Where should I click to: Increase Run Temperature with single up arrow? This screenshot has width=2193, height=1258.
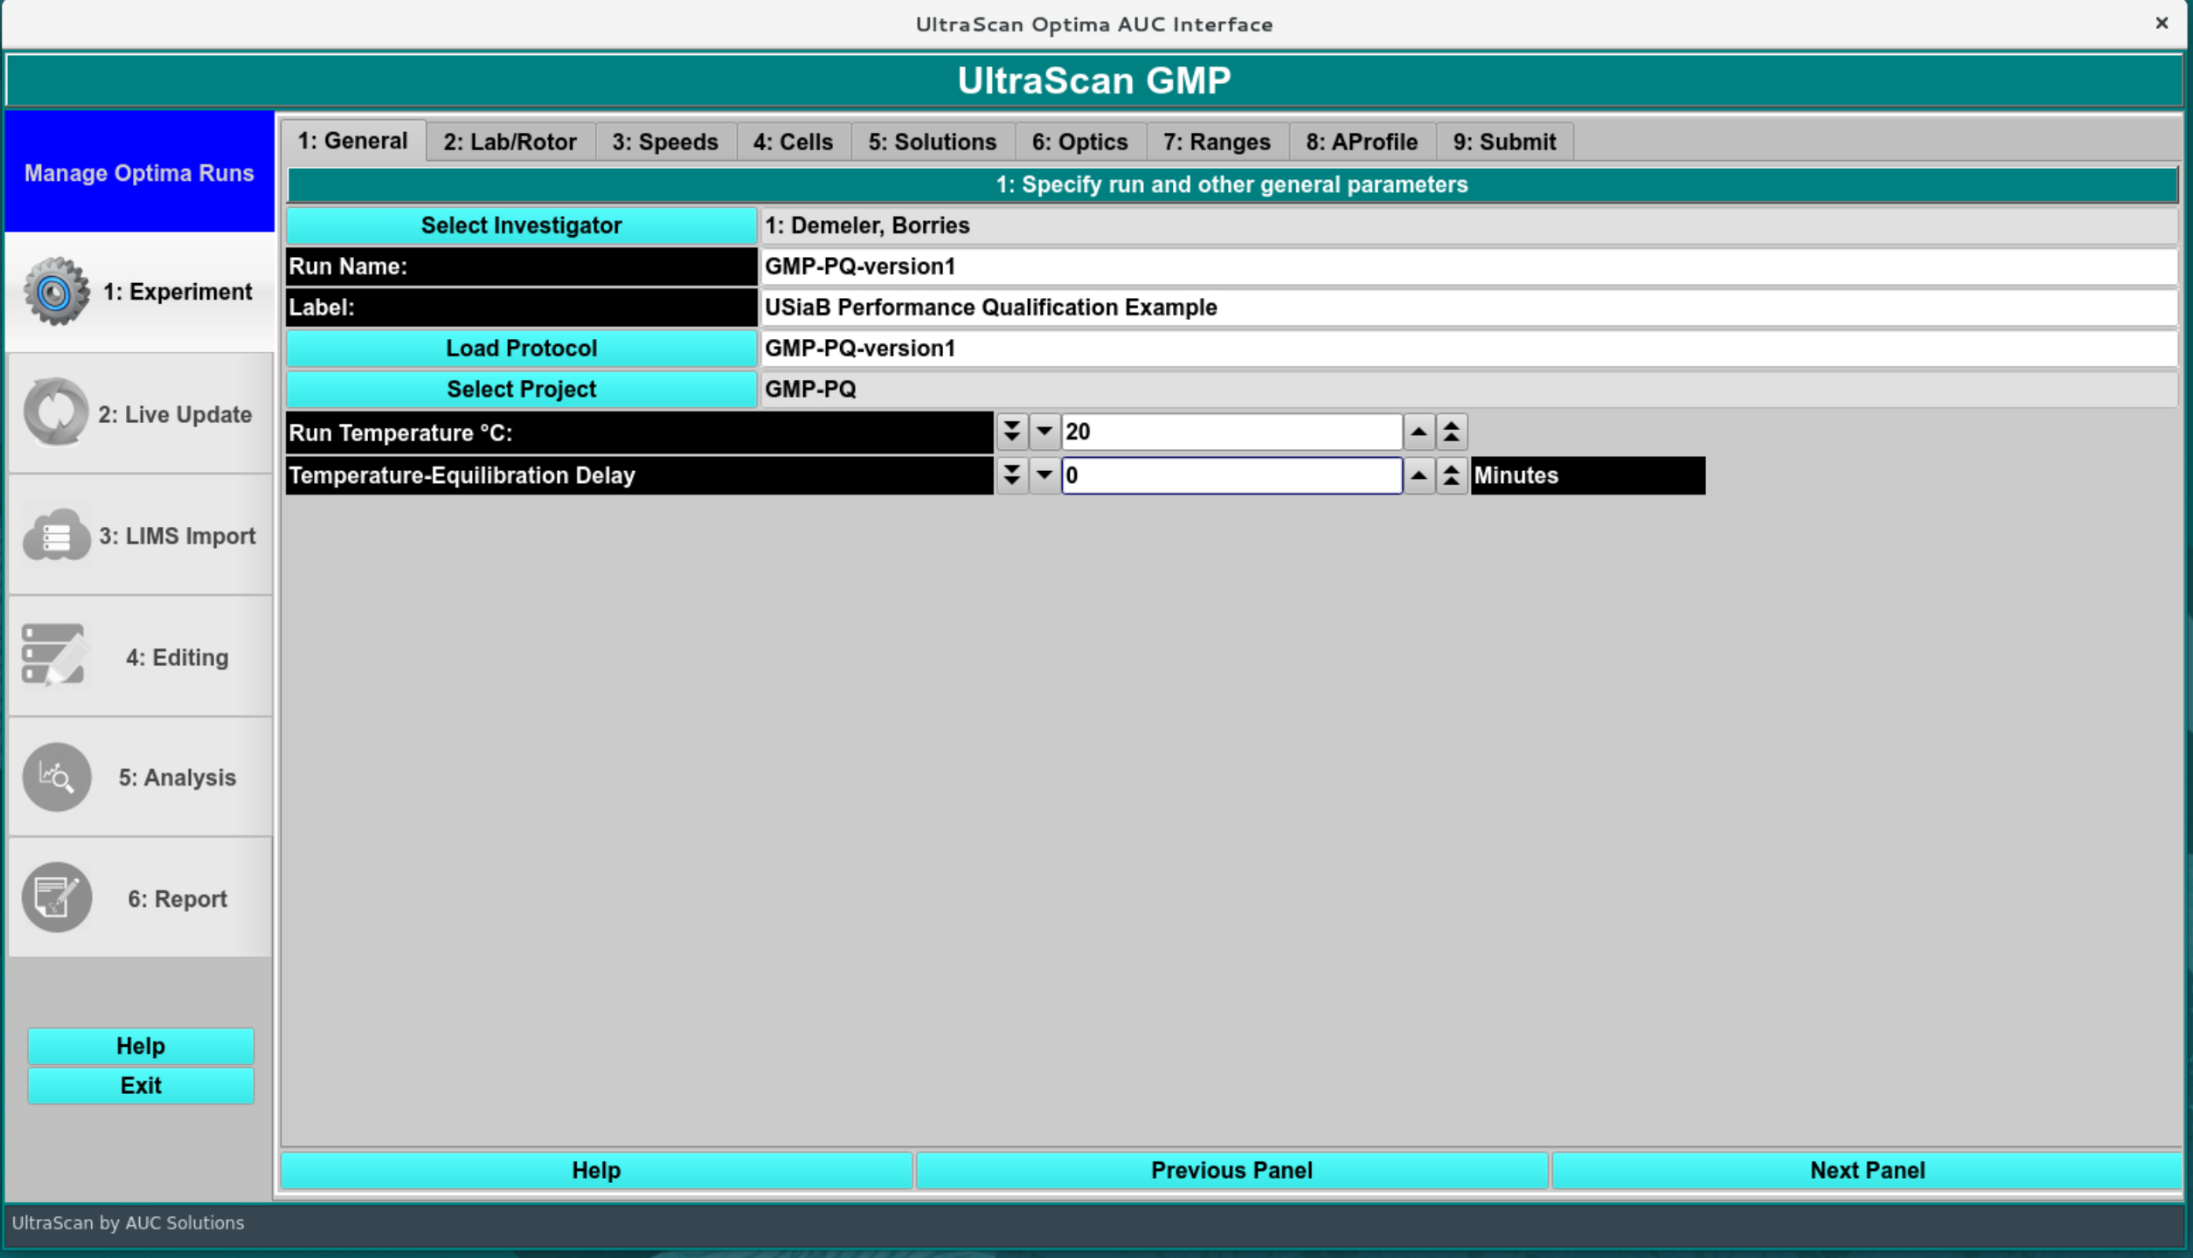(1418, 432)
